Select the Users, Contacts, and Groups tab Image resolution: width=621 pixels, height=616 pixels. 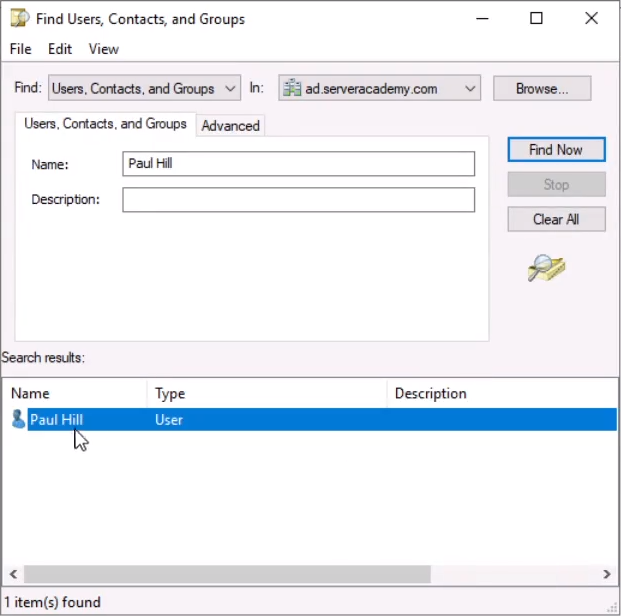[105, 124]
